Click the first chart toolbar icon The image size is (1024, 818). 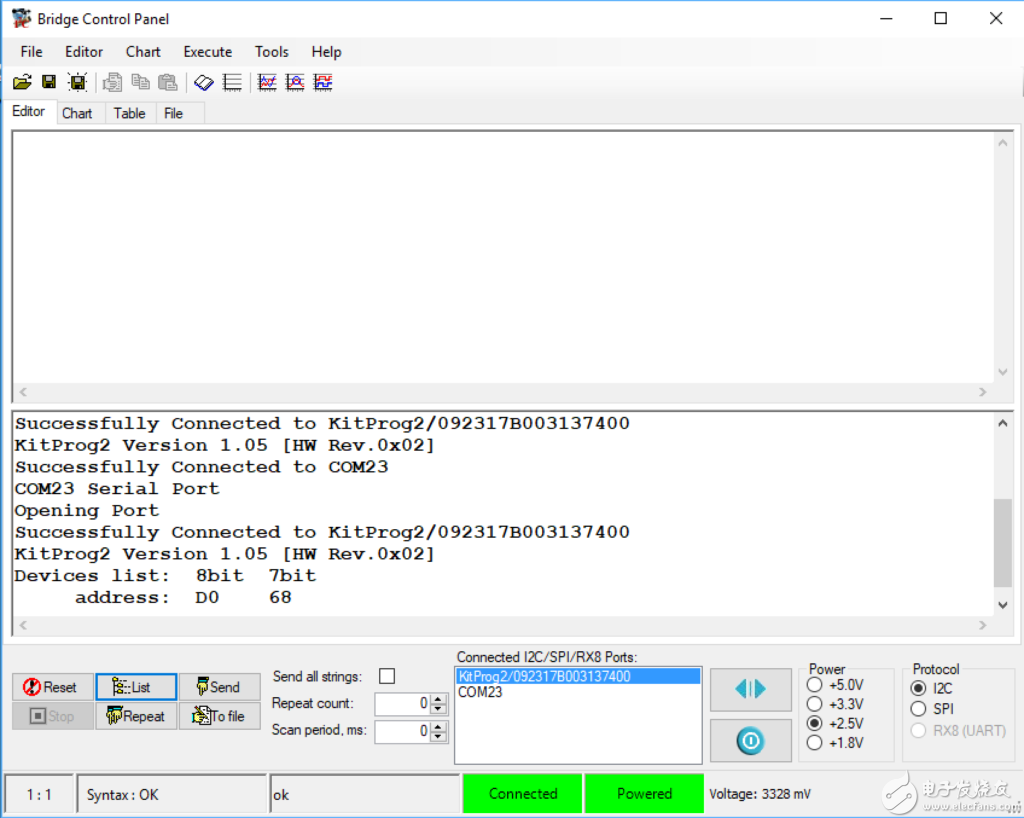click(267, 82)
